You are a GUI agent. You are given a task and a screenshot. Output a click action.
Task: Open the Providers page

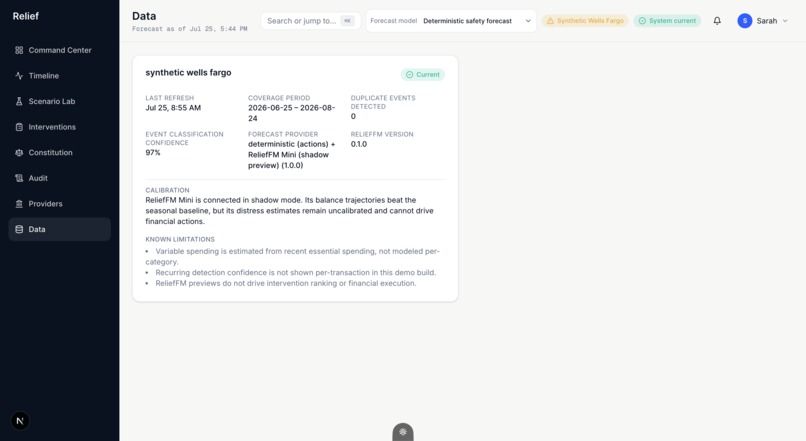click(x=60, y=204)
